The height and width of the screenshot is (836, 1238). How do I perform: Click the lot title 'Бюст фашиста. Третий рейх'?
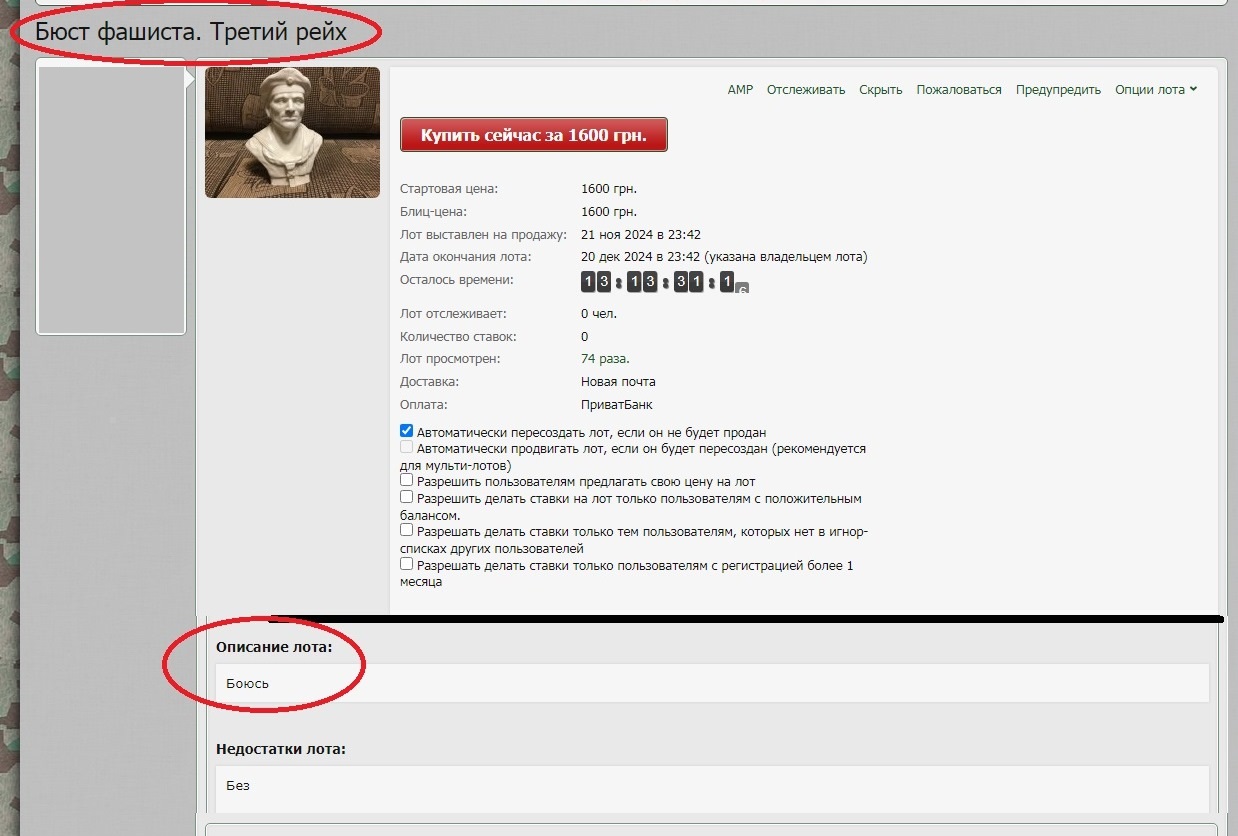point(191,32)
